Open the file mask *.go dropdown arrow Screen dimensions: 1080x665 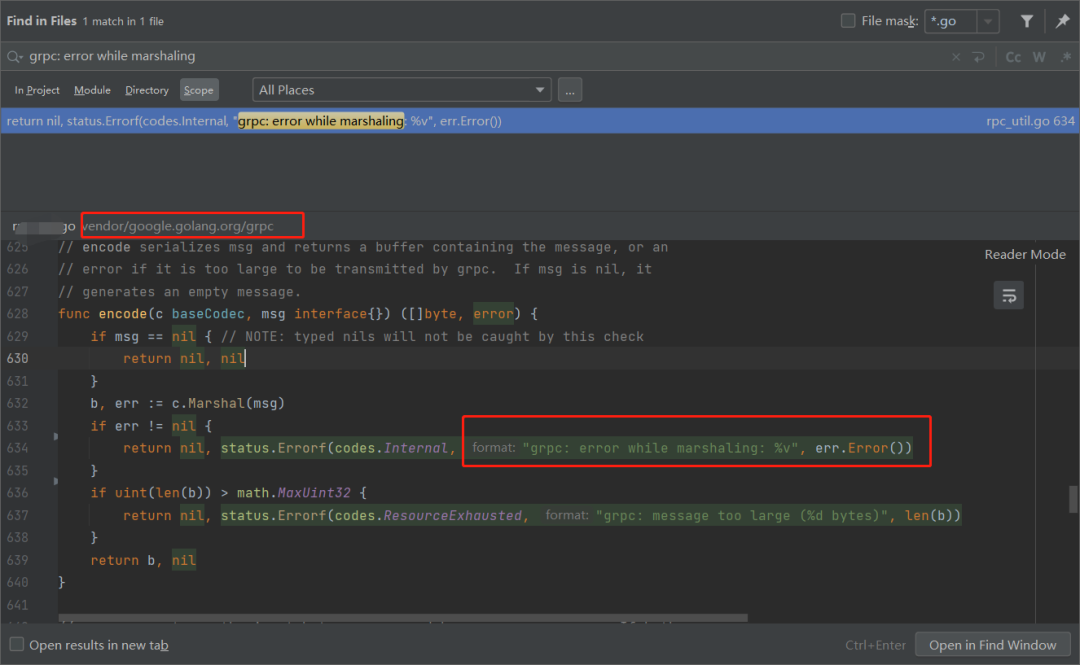tap(988, 21)
